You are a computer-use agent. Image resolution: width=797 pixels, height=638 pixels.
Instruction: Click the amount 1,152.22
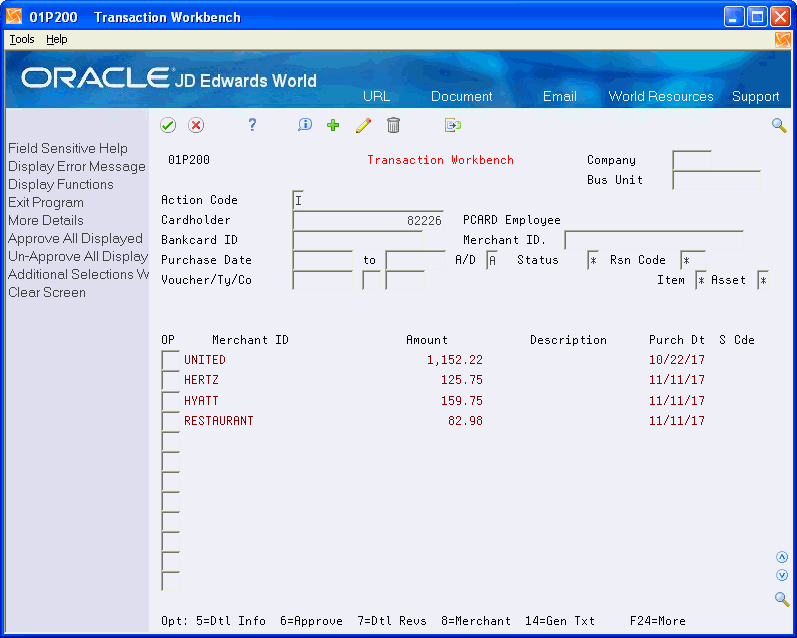click(x=454, y=360)
